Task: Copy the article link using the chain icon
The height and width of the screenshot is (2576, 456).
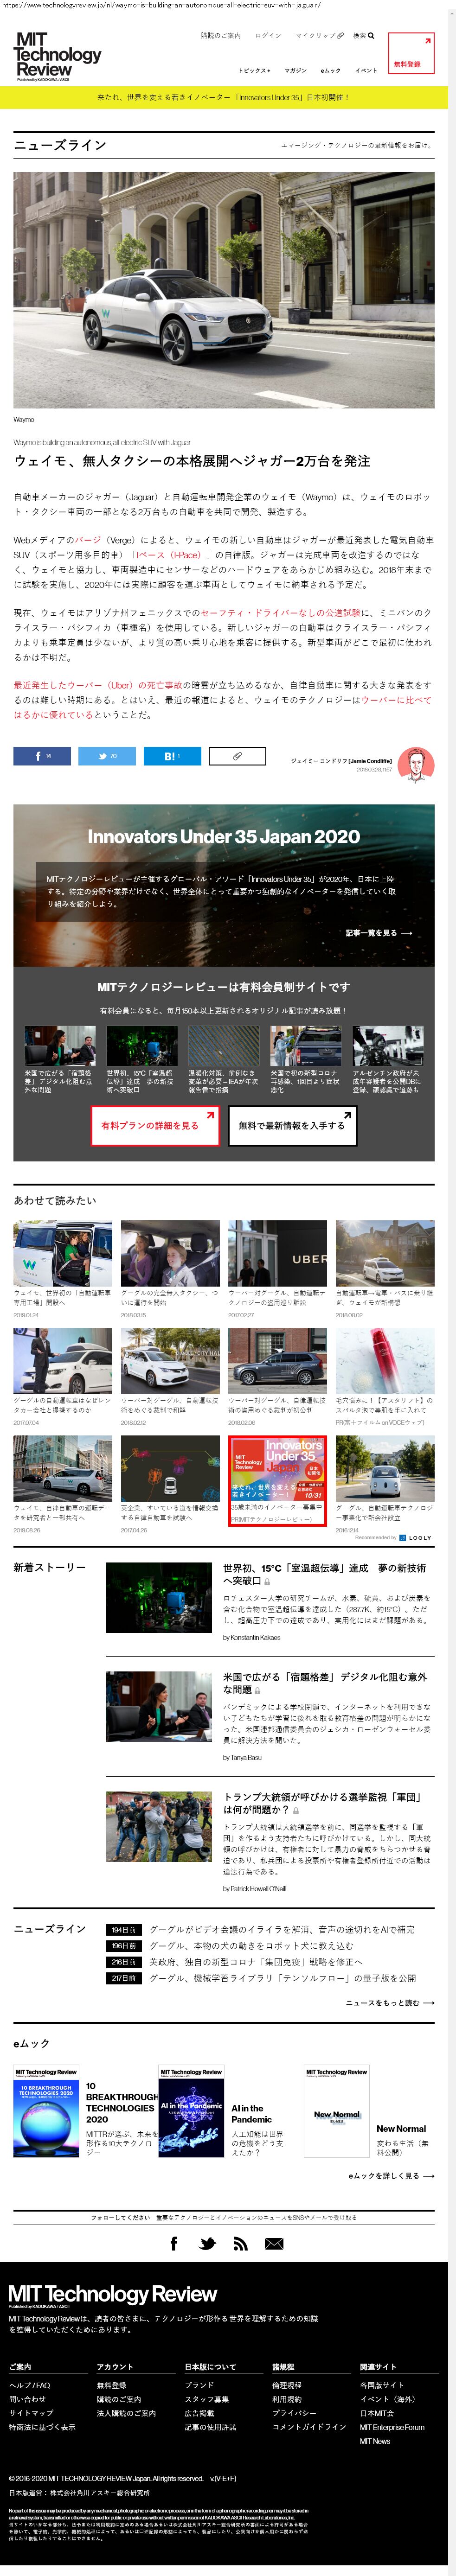Action: (238, 756)
